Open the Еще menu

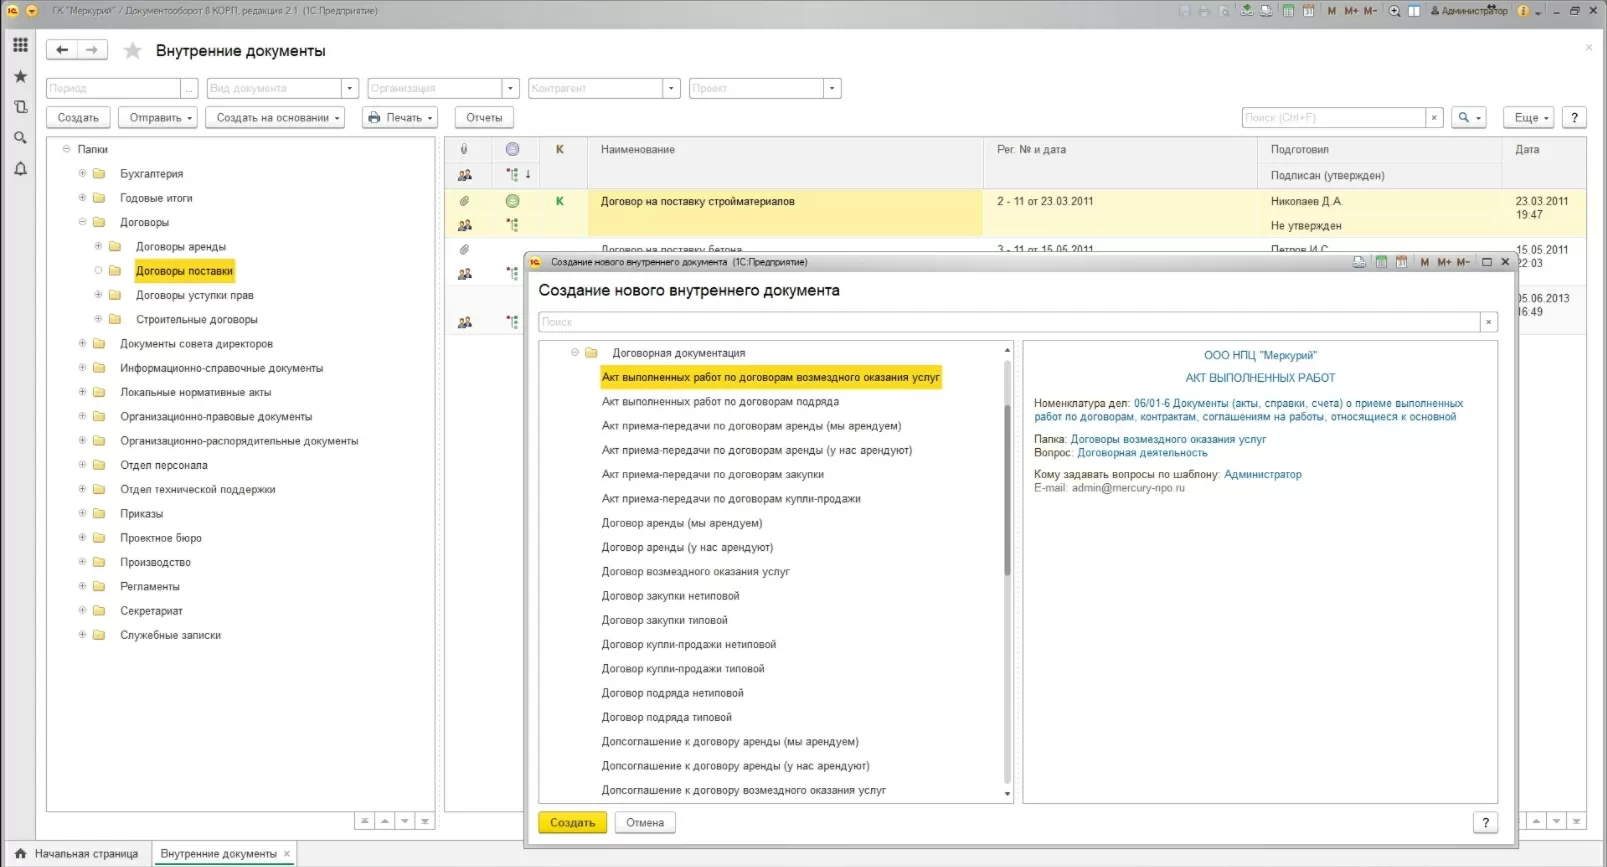1530,118
